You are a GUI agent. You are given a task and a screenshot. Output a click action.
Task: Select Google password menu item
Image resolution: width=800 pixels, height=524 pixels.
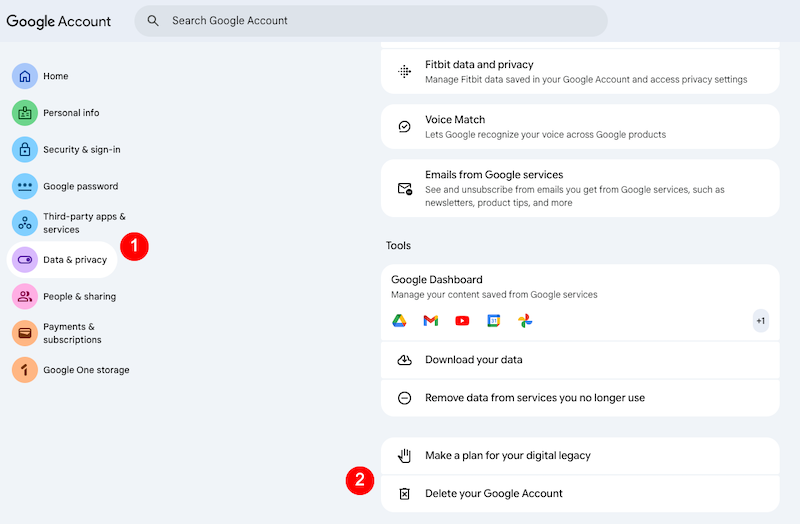coord(65,186)
